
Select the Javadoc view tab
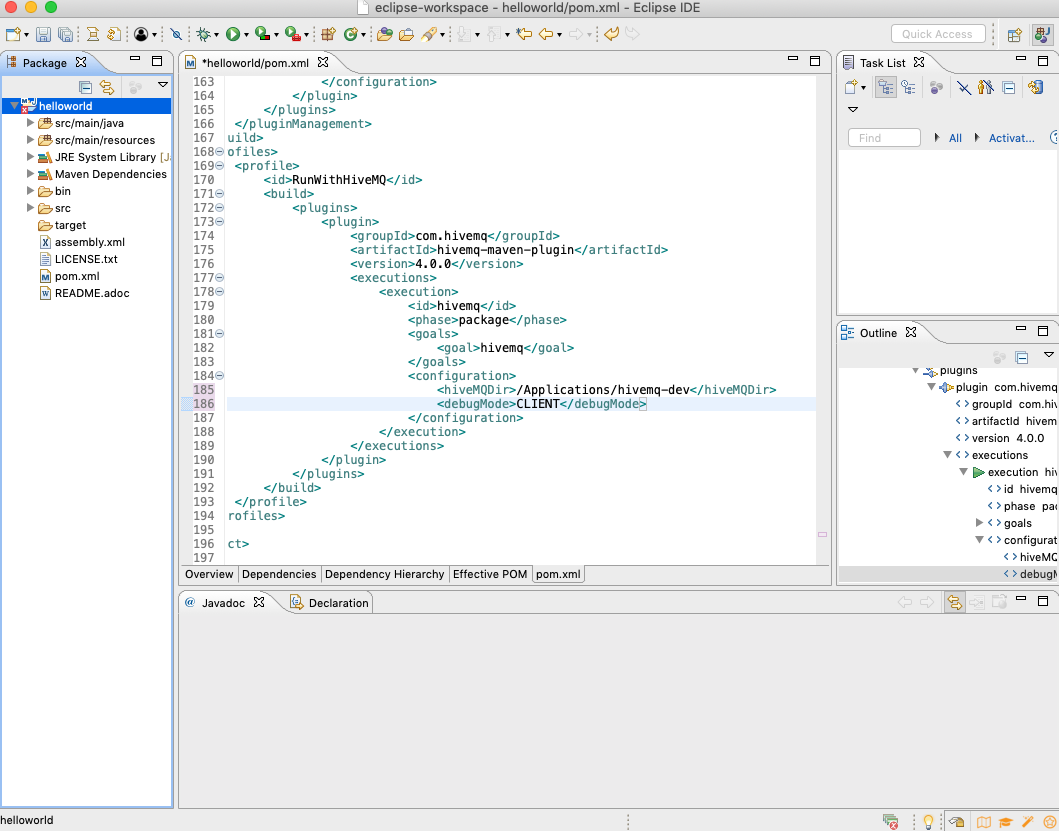pos(224,603)
